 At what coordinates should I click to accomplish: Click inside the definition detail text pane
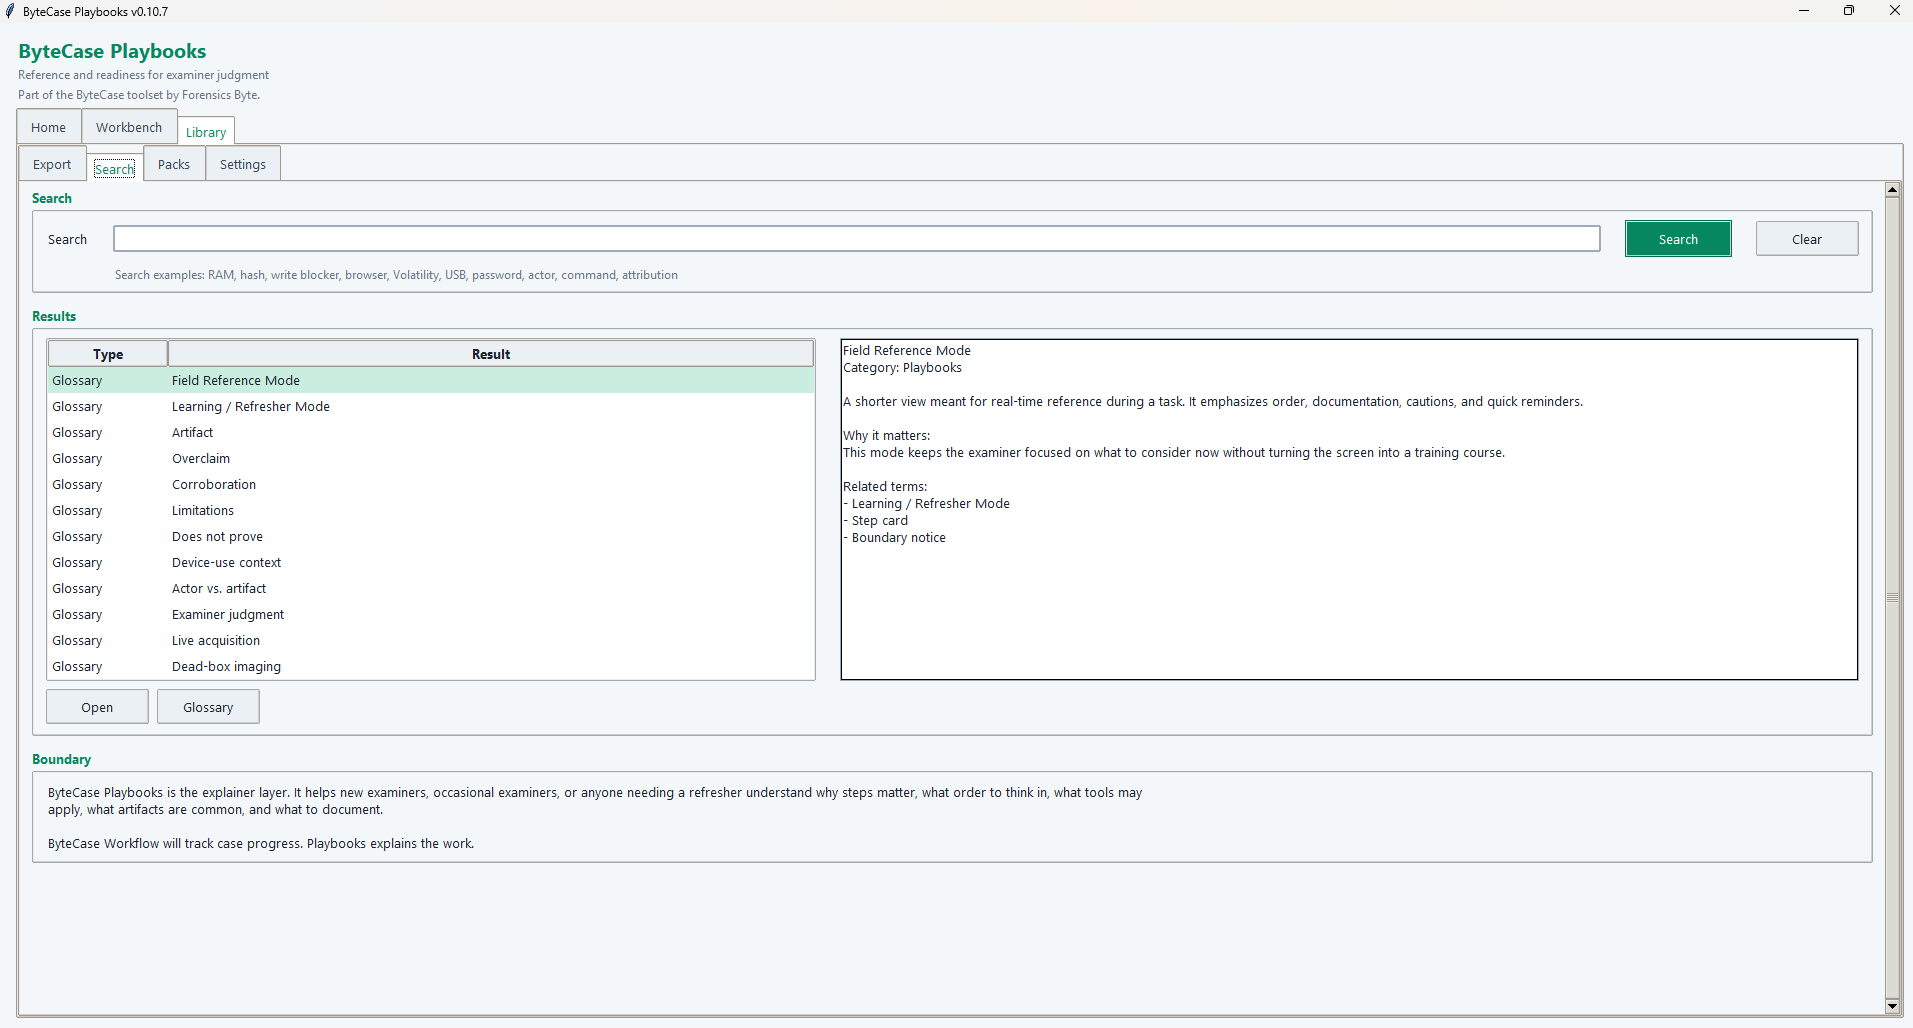(x=1349, y=510)
